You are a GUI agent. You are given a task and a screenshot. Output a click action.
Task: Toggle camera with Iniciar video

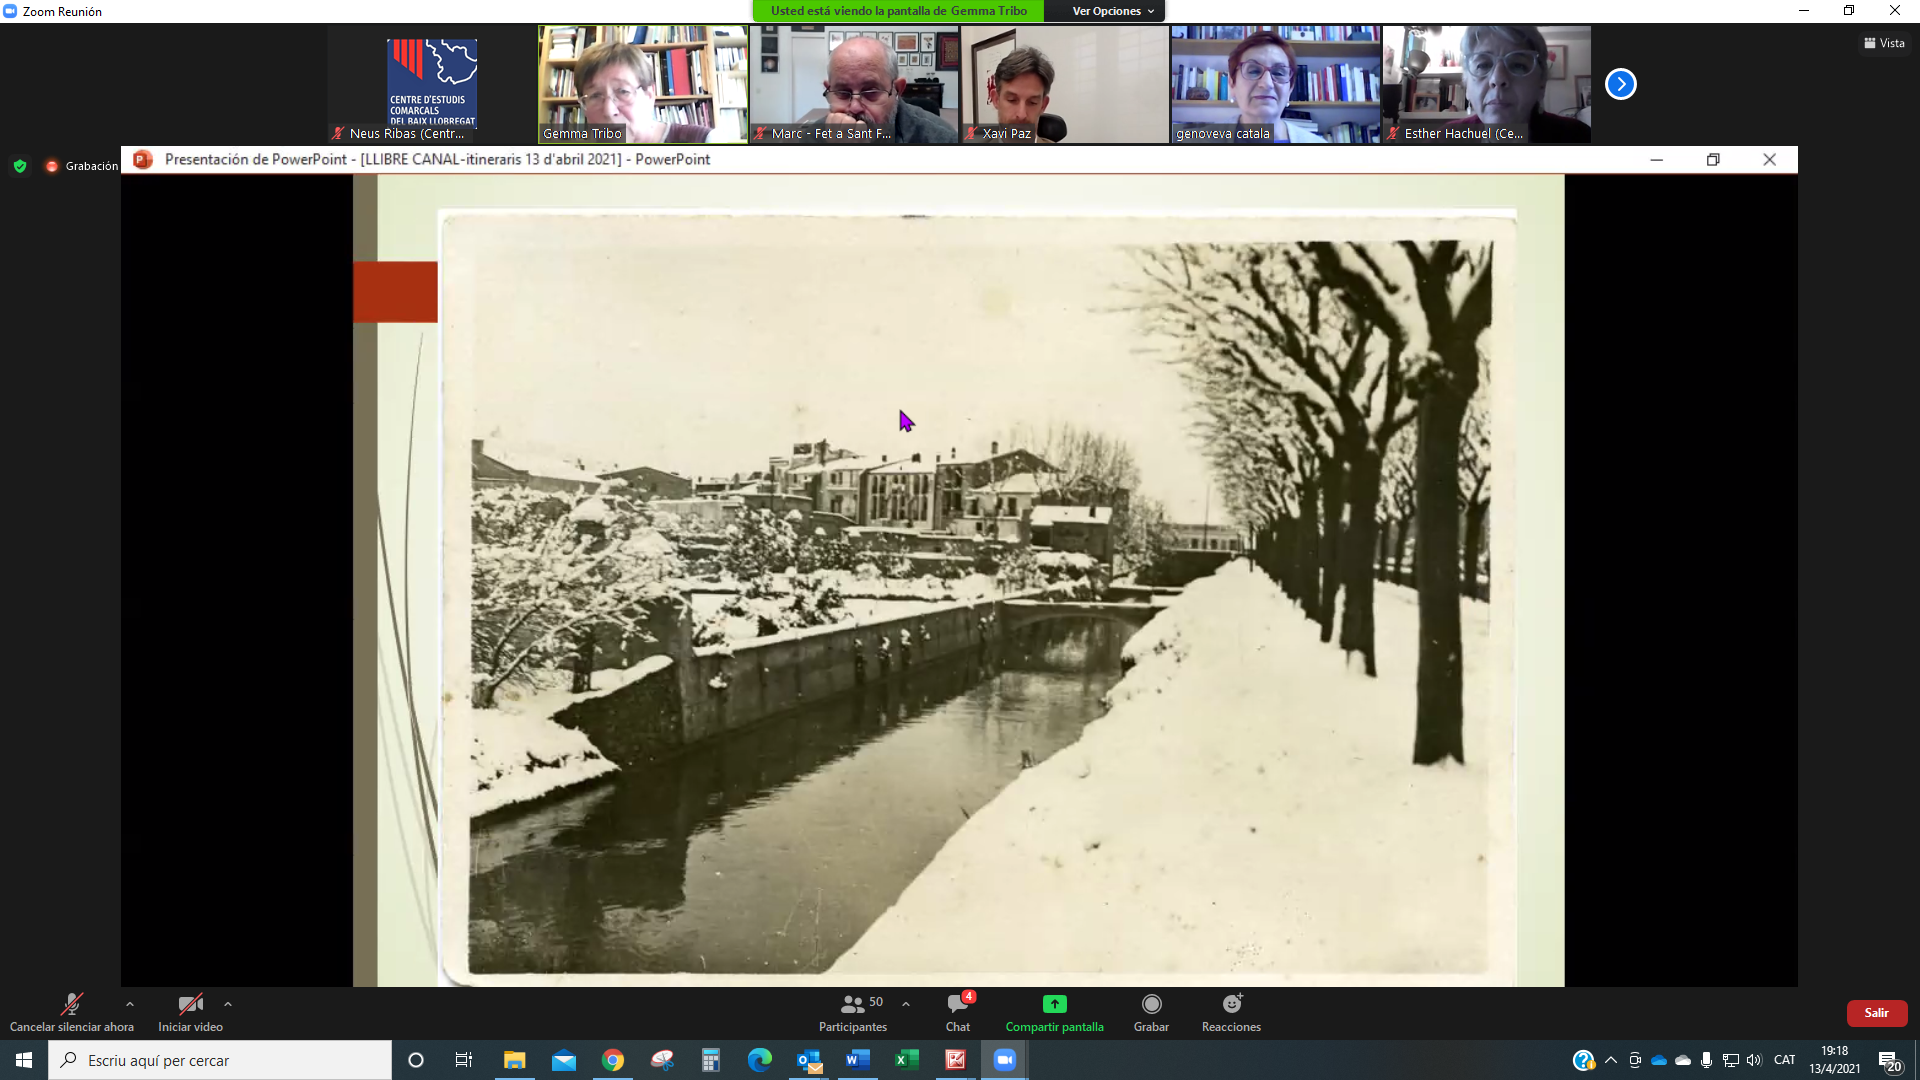(x=190, y=1004)
